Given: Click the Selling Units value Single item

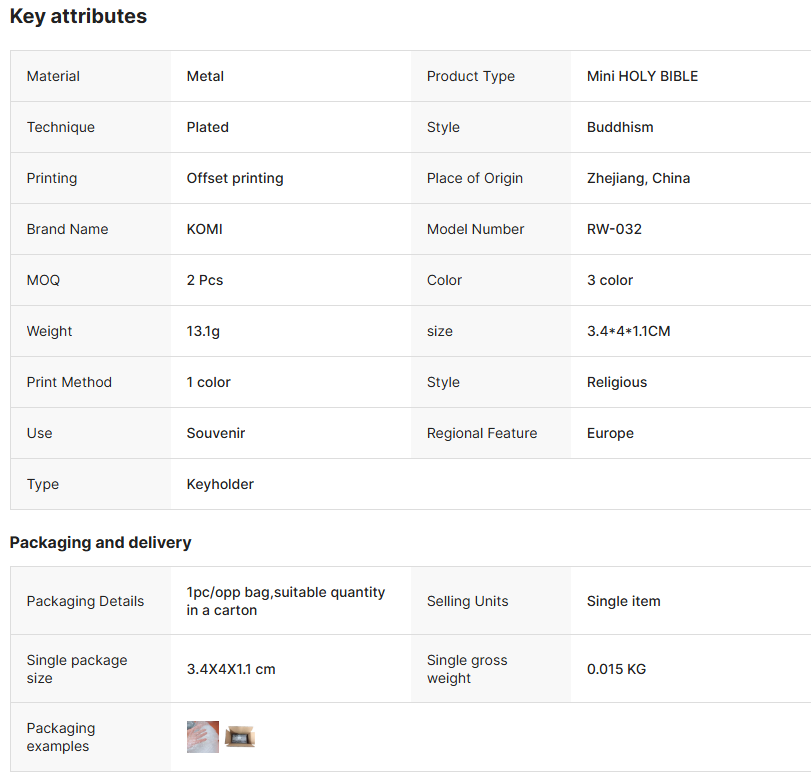Looking at the screenshot, I should click(x=623, y=601).
